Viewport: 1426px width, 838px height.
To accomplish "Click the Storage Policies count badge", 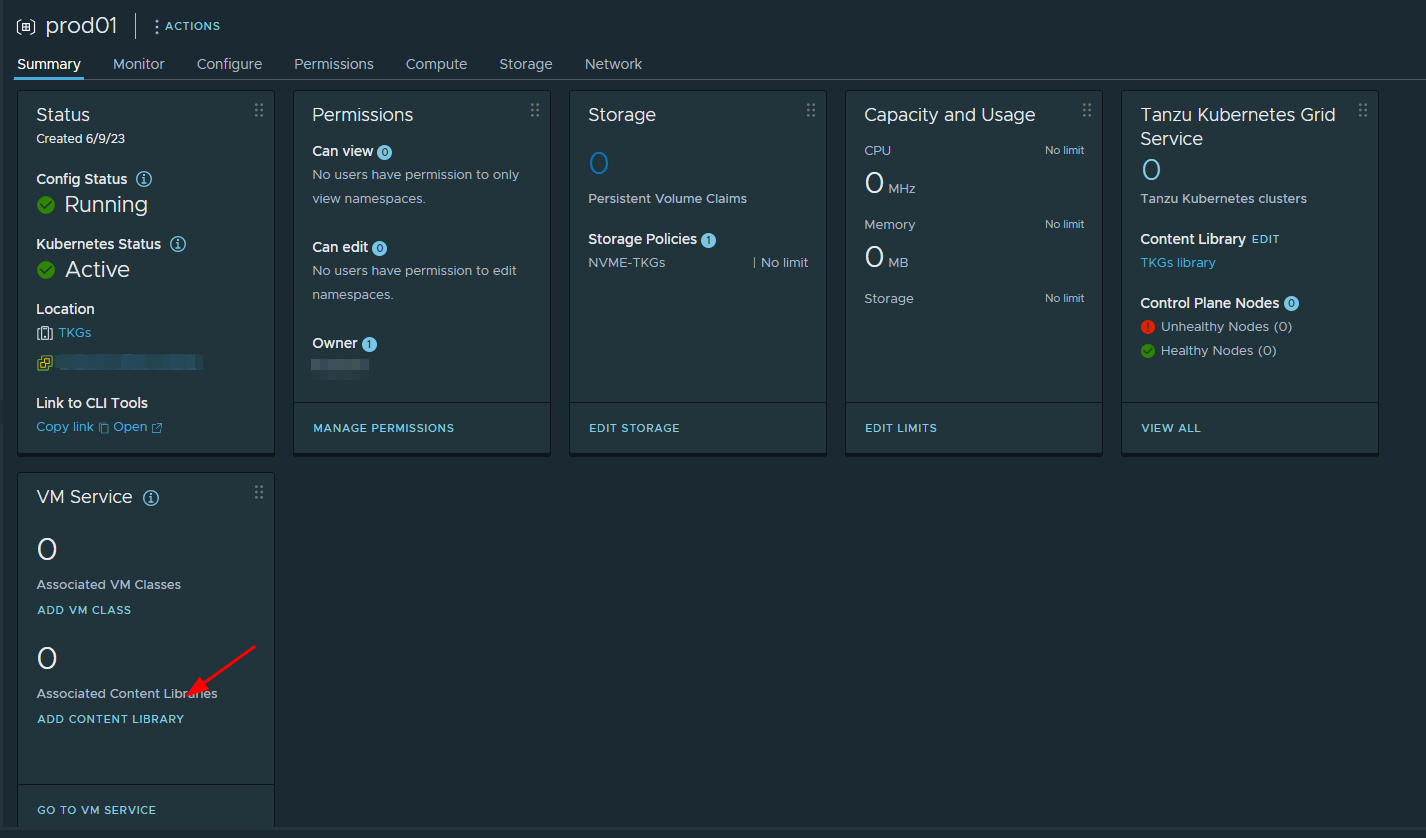I will [708, 240].
